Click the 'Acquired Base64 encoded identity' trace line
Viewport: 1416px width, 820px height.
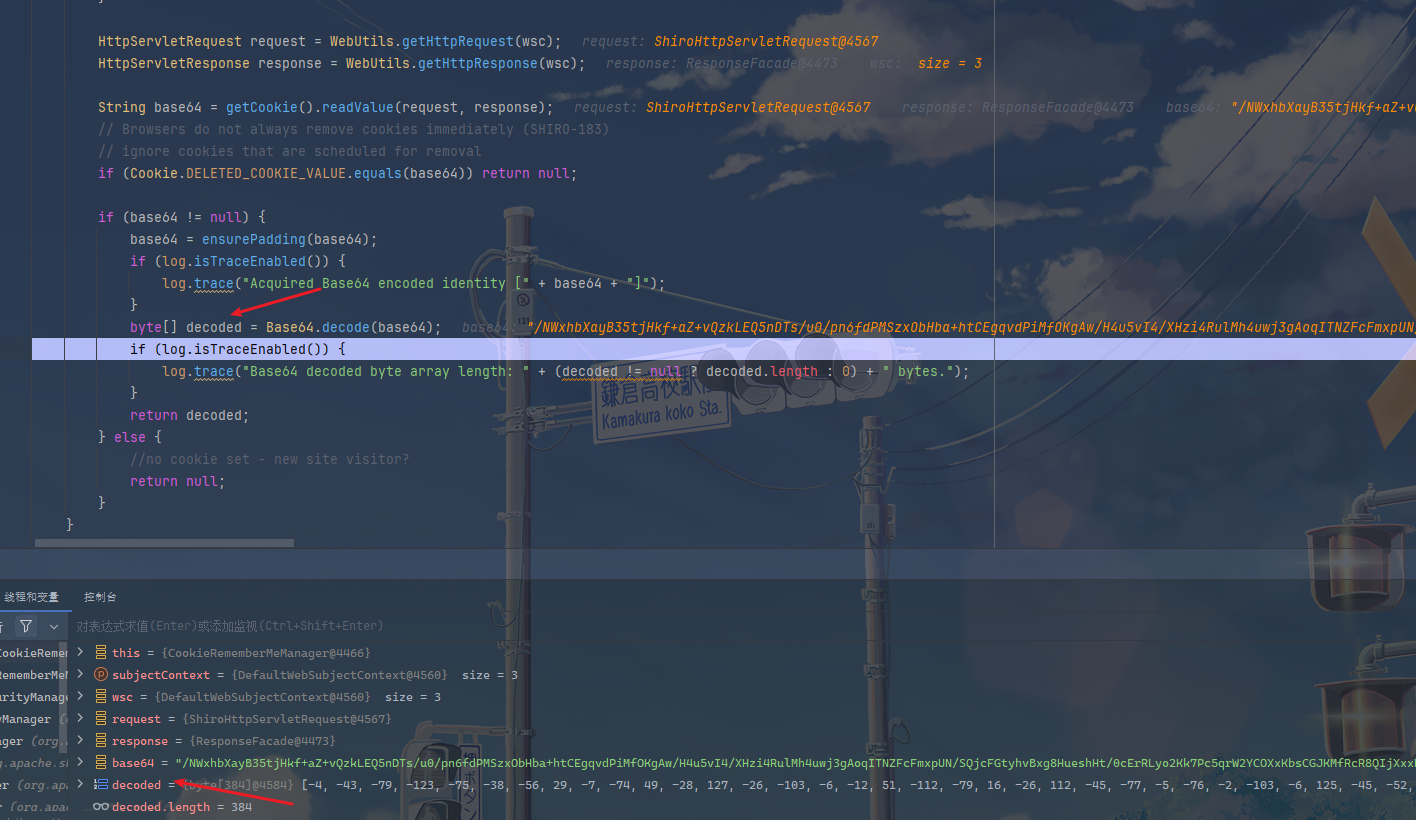click(413, 283)
